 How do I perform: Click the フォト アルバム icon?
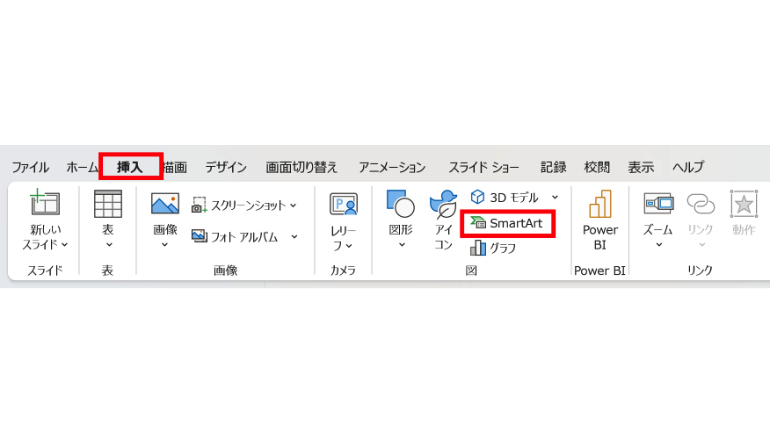tap(199, 236)
